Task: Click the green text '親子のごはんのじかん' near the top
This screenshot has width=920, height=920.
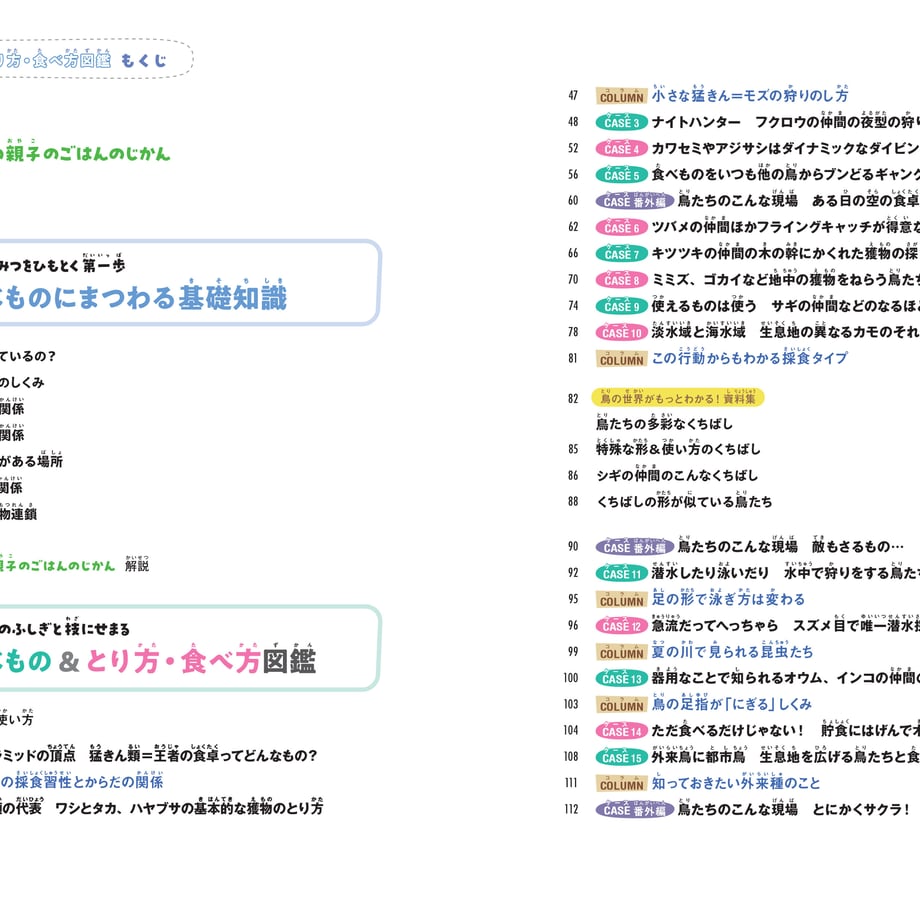Action: click(x=87, y=154)
